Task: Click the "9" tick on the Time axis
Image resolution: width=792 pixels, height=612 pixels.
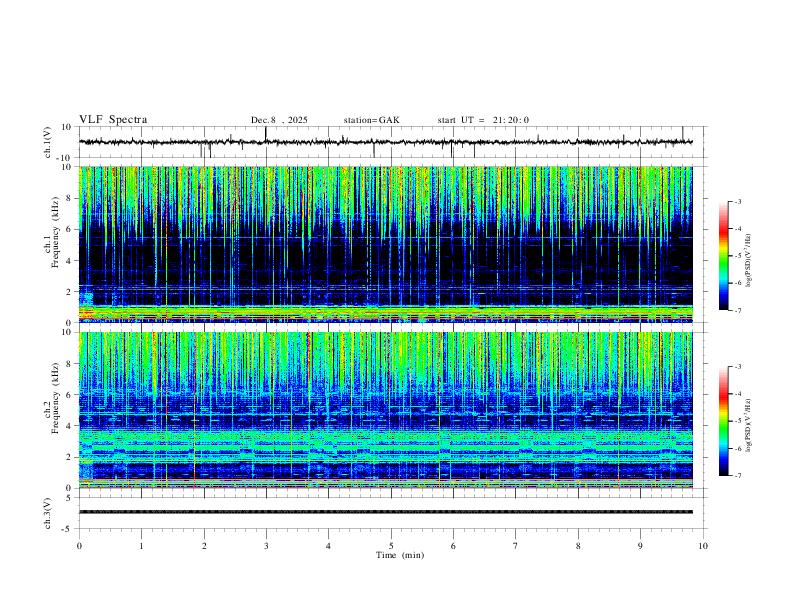Action: point(640,546)
